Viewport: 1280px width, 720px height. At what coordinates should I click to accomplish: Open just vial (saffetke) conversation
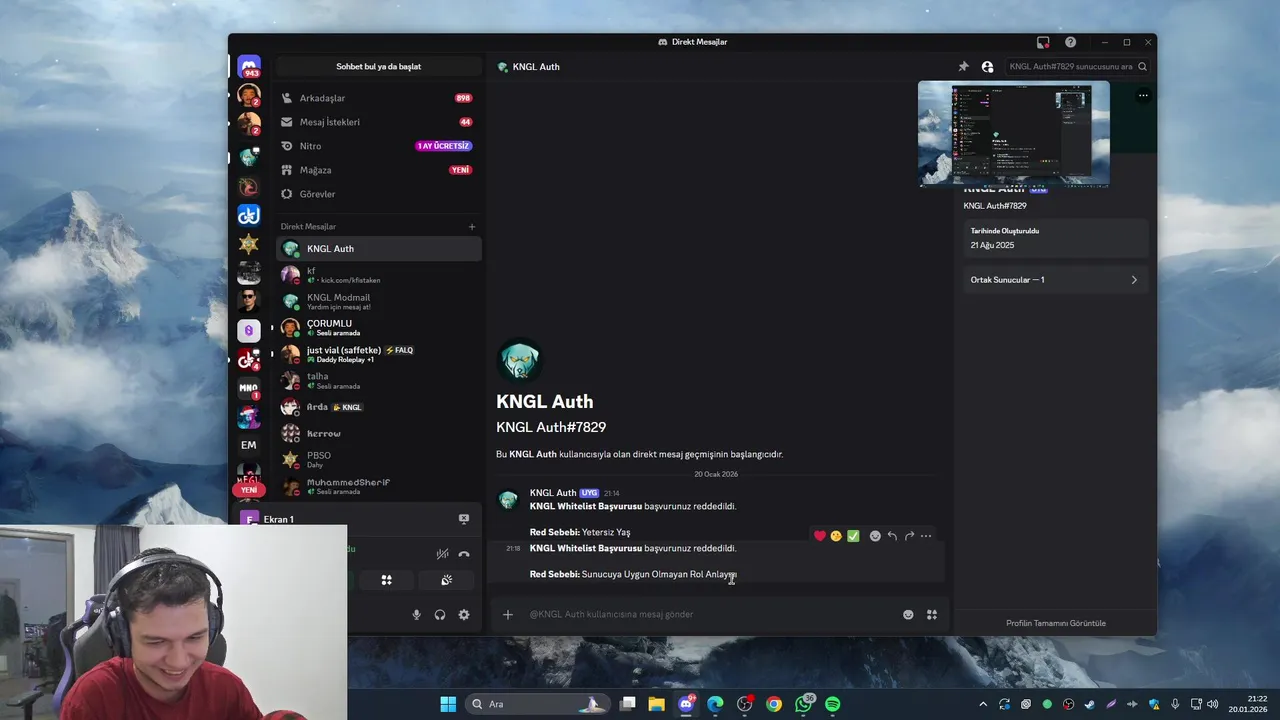pyautogui.click(x=378, y=354)
